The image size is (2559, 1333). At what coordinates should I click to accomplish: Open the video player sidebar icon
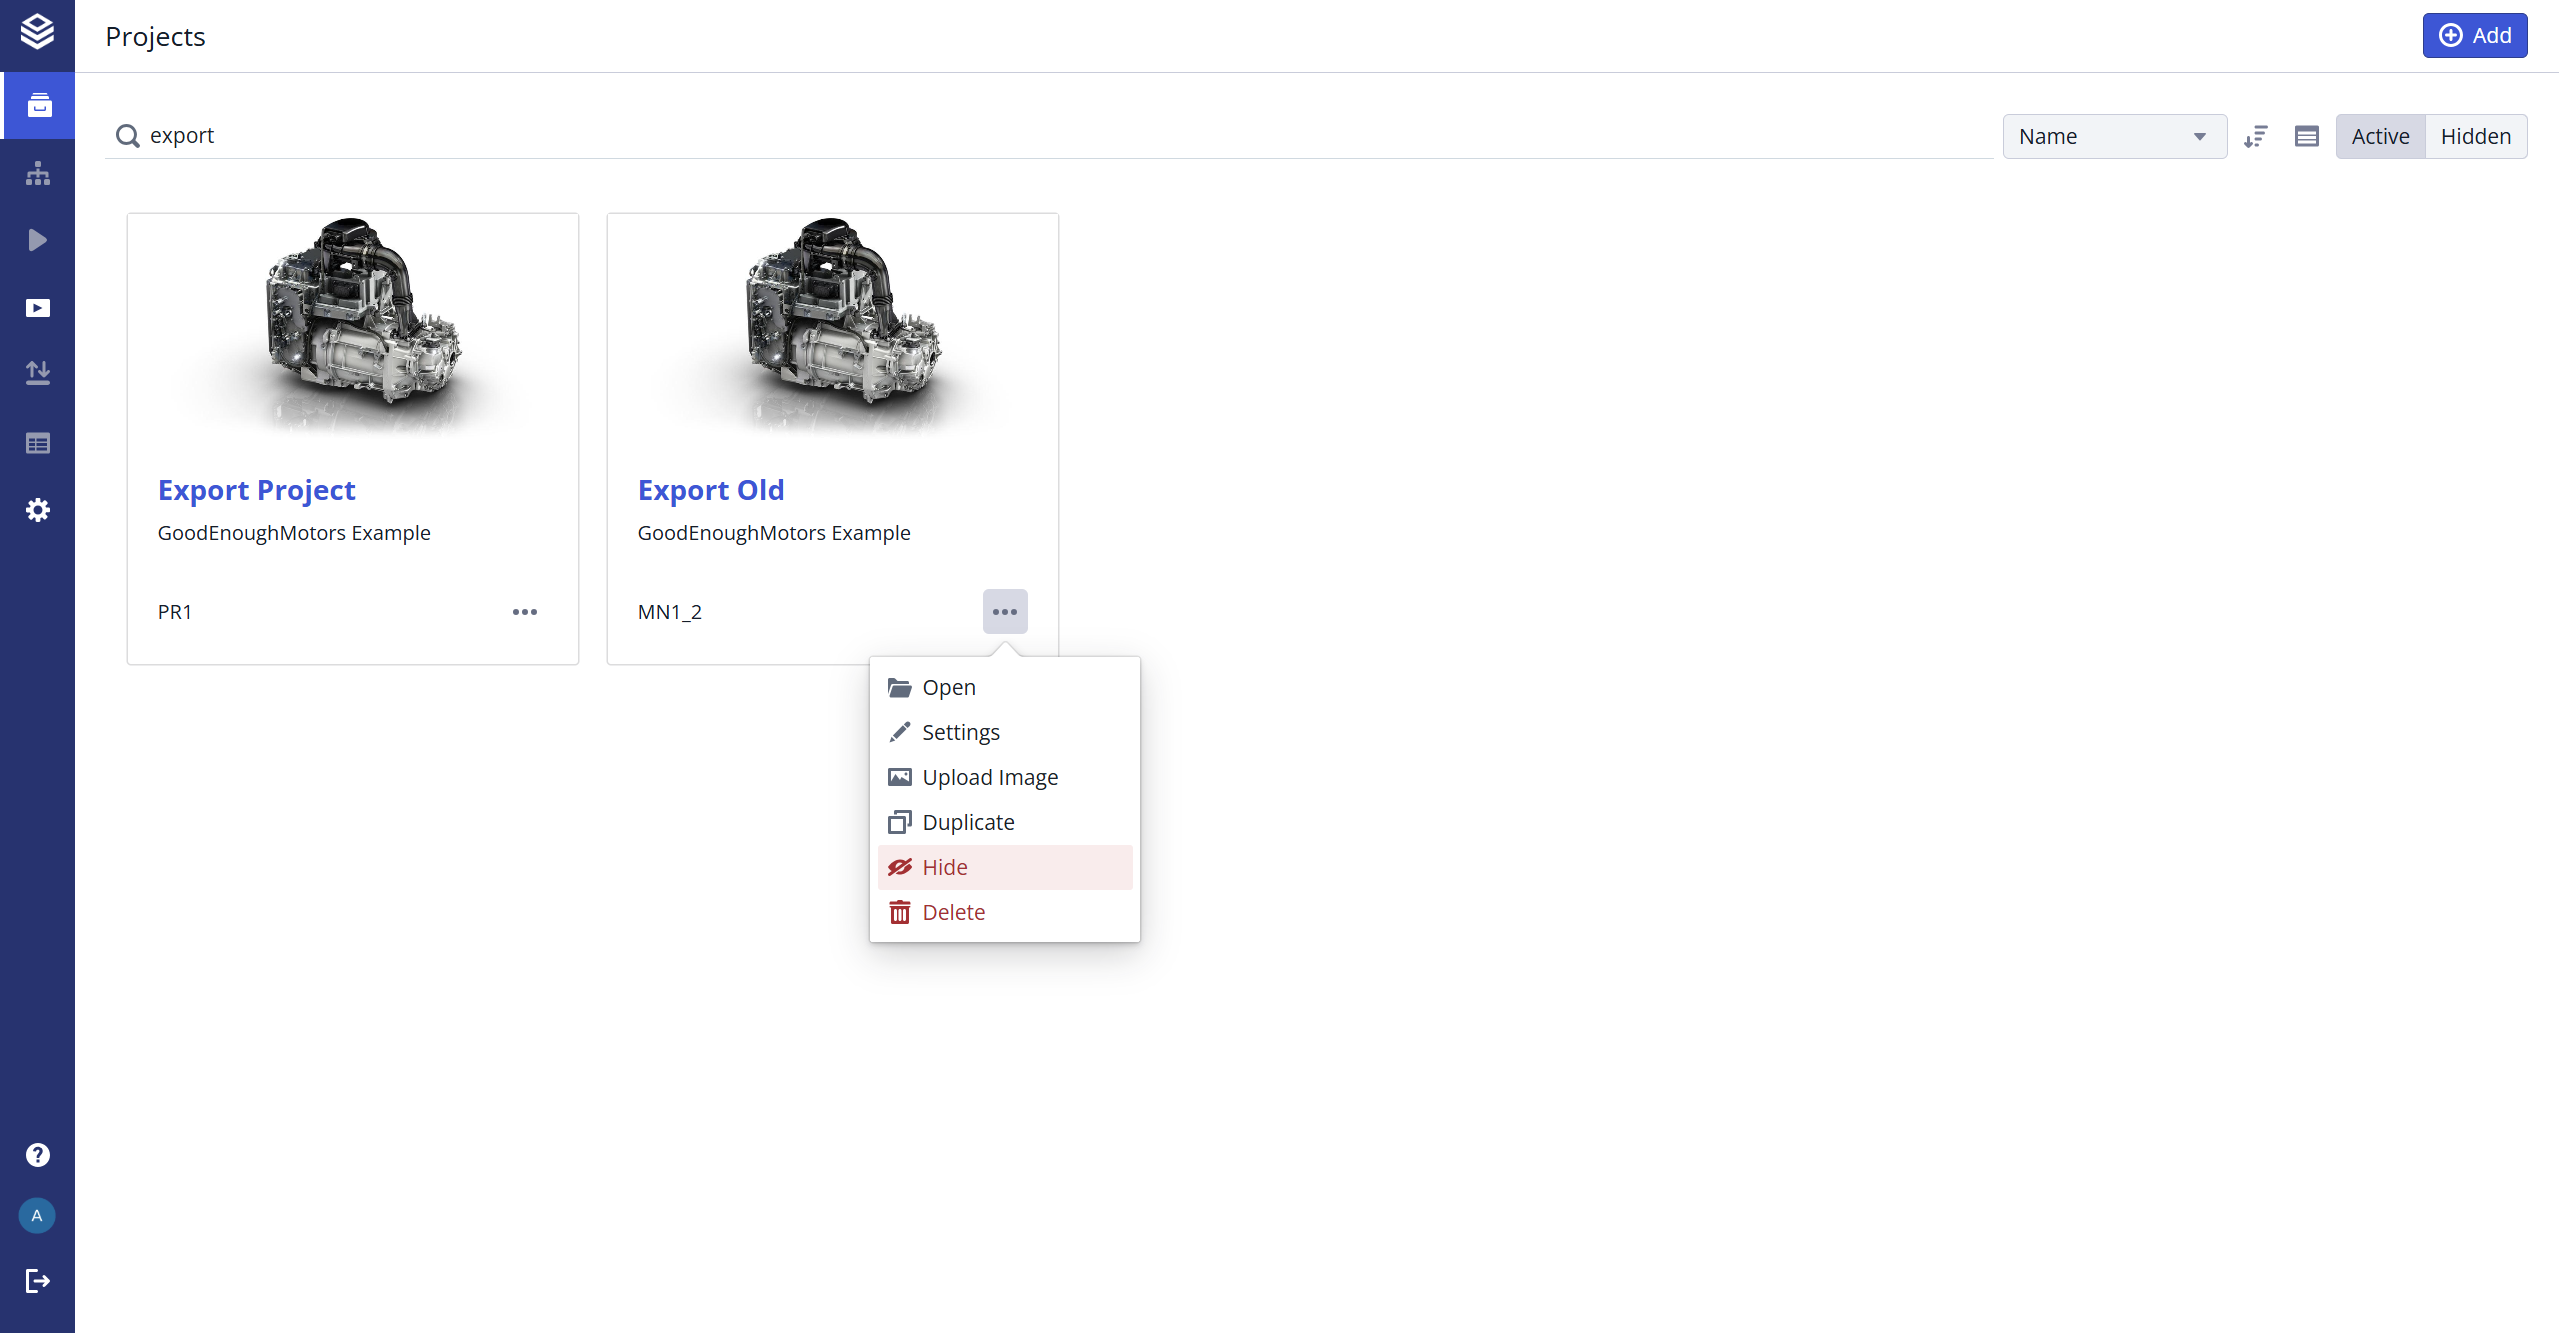pyautogui.click(x=38, y=308)
